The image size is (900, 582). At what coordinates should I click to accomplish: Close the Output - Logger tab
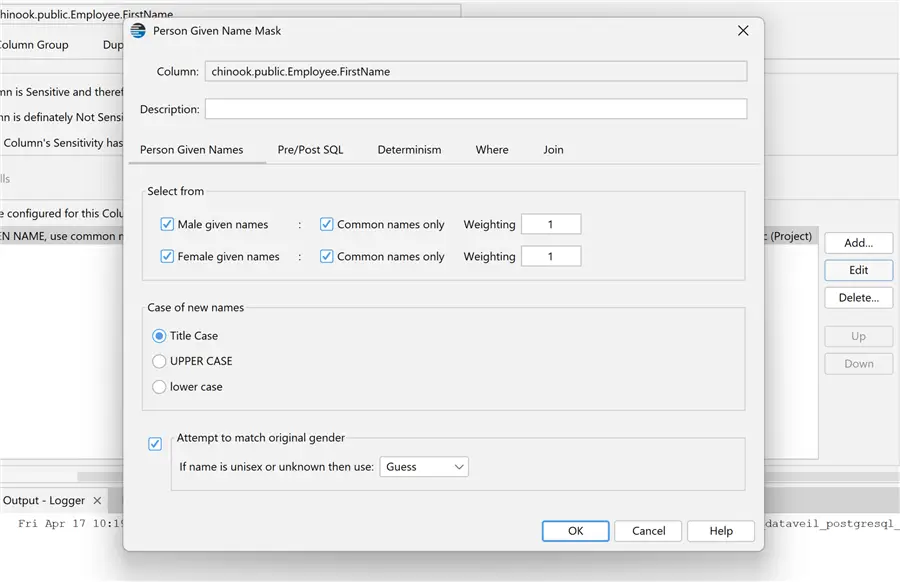click(x=98, y=500)
